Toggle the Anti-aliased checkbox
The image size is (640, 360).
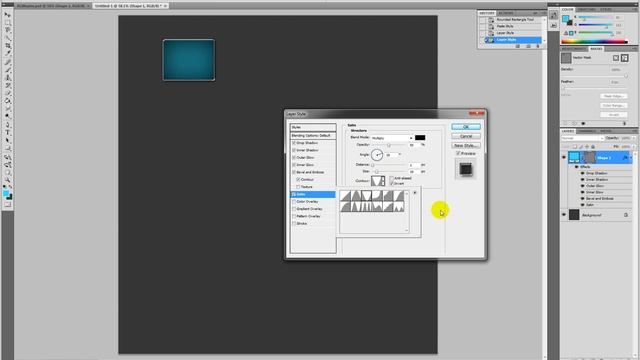391,178
